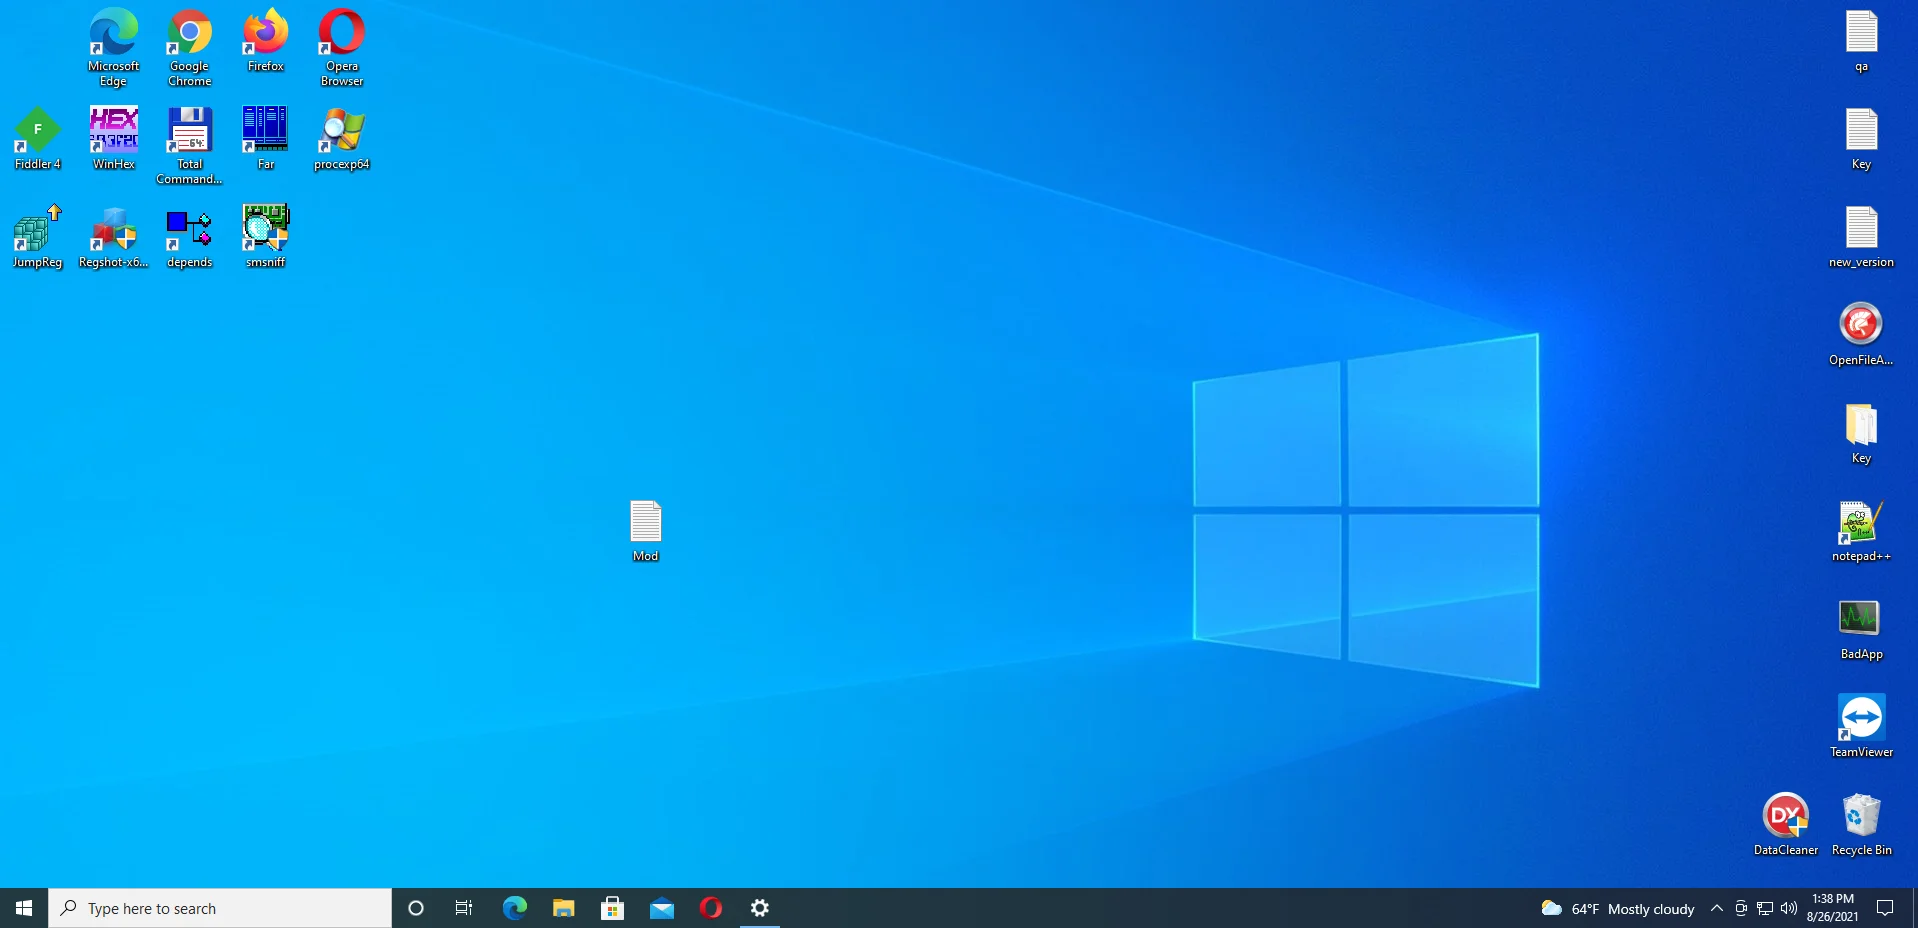Select the procexp64 desktop shortcut
Image resolution: width=1918 pixels, height=928 pixels.
(x=341, y=138)
